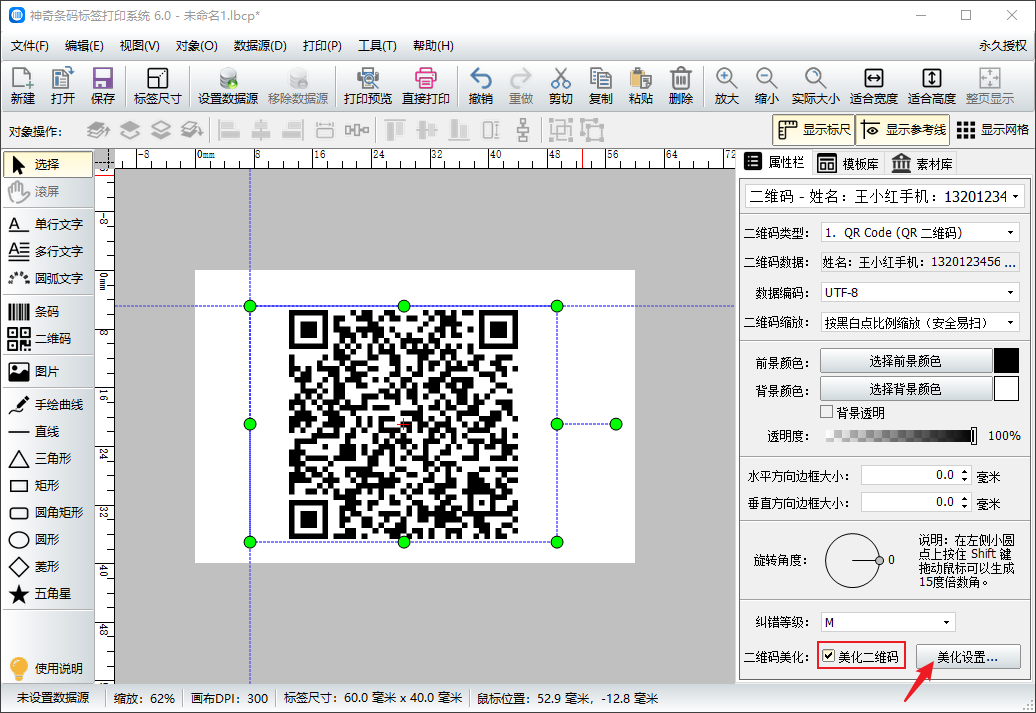Click the 透明度 opacity slider

[x=901, y=435]
